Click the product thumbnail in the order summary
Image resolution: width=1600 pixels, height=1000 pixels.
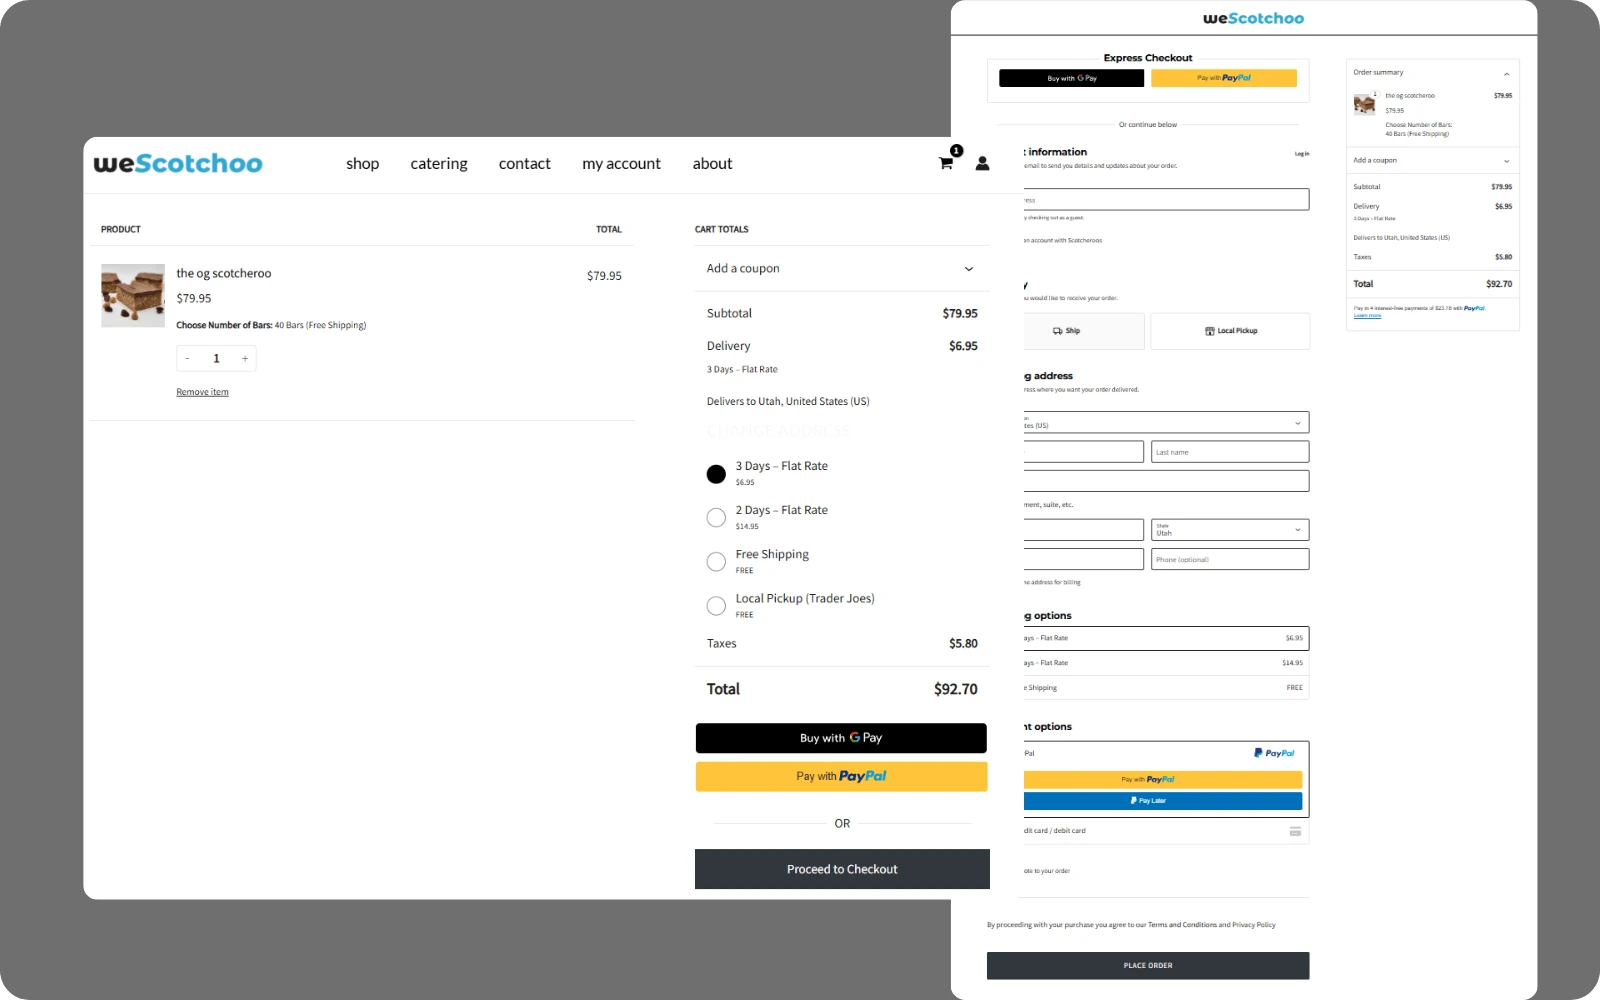(x=1364, y=104)
